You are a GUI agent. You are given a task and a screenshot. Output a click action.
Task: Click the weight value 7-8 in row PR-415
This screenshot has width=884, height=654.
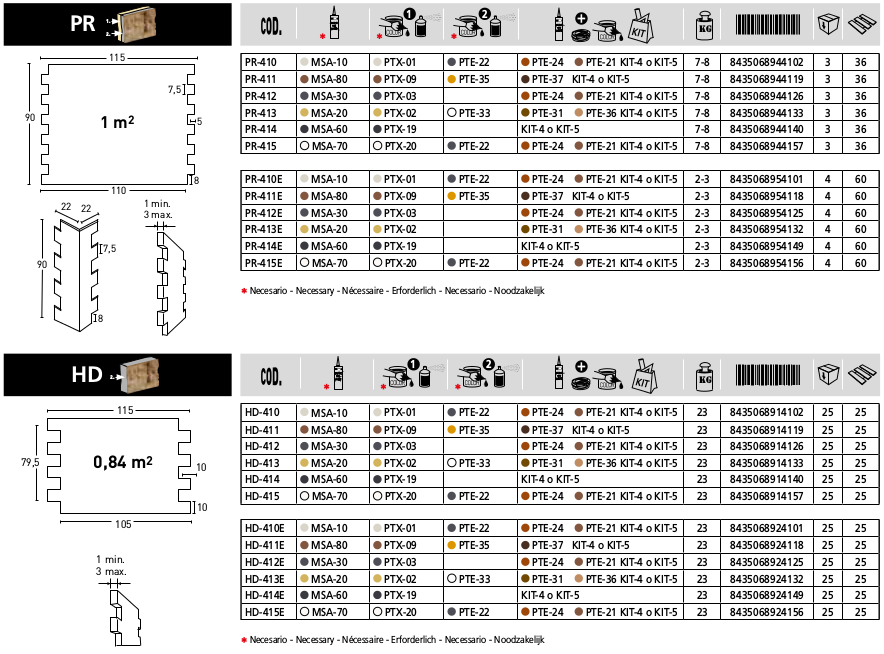702,146
